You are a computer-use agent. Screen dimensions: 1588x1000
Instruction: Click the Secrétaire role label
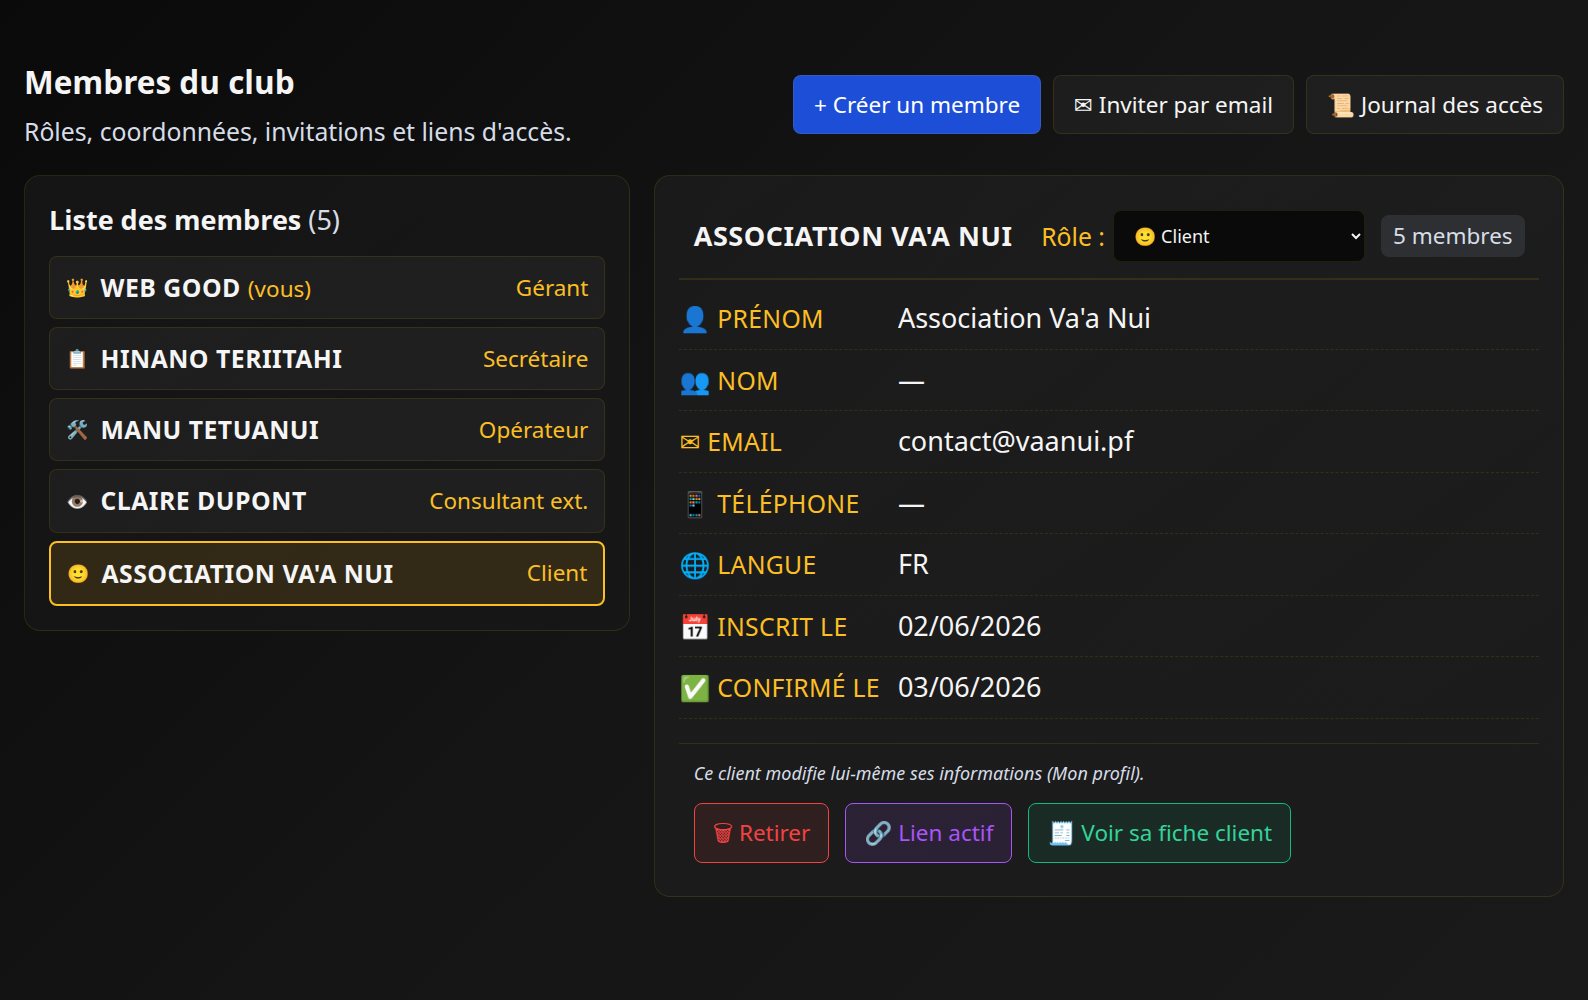(536, 359)
